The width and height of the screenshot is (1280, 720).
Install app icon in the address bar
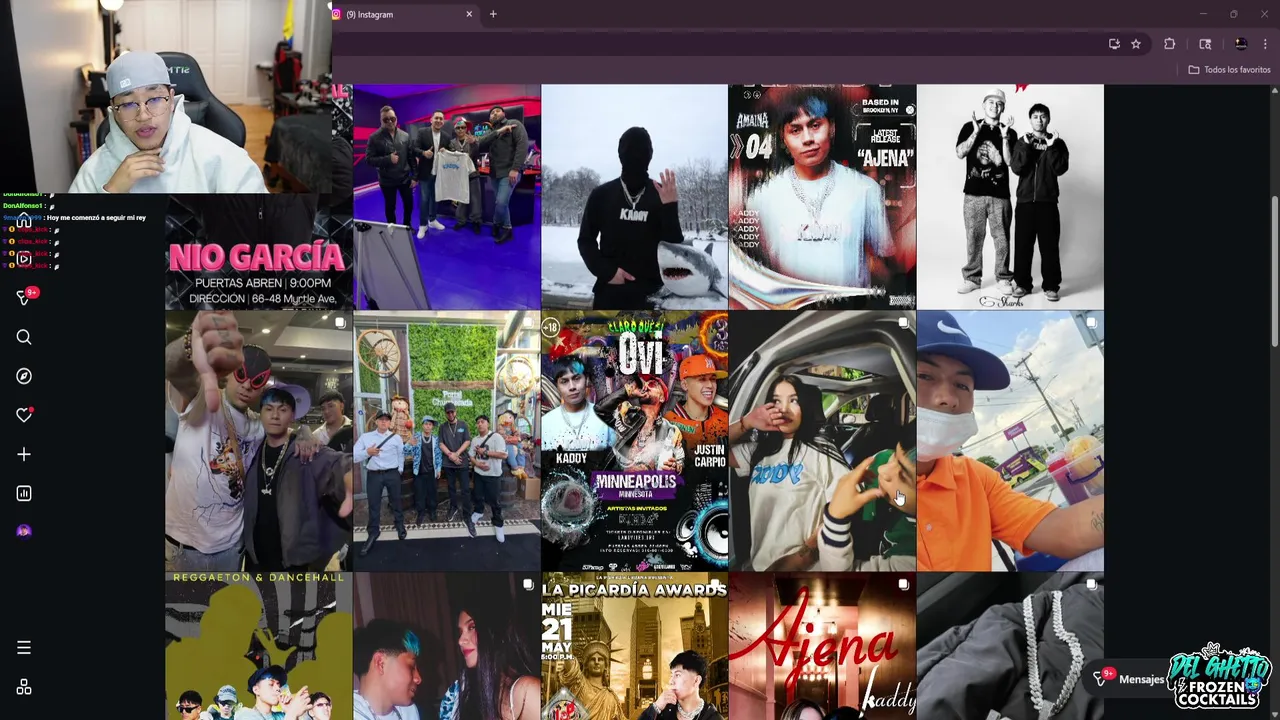(1114, 44)
